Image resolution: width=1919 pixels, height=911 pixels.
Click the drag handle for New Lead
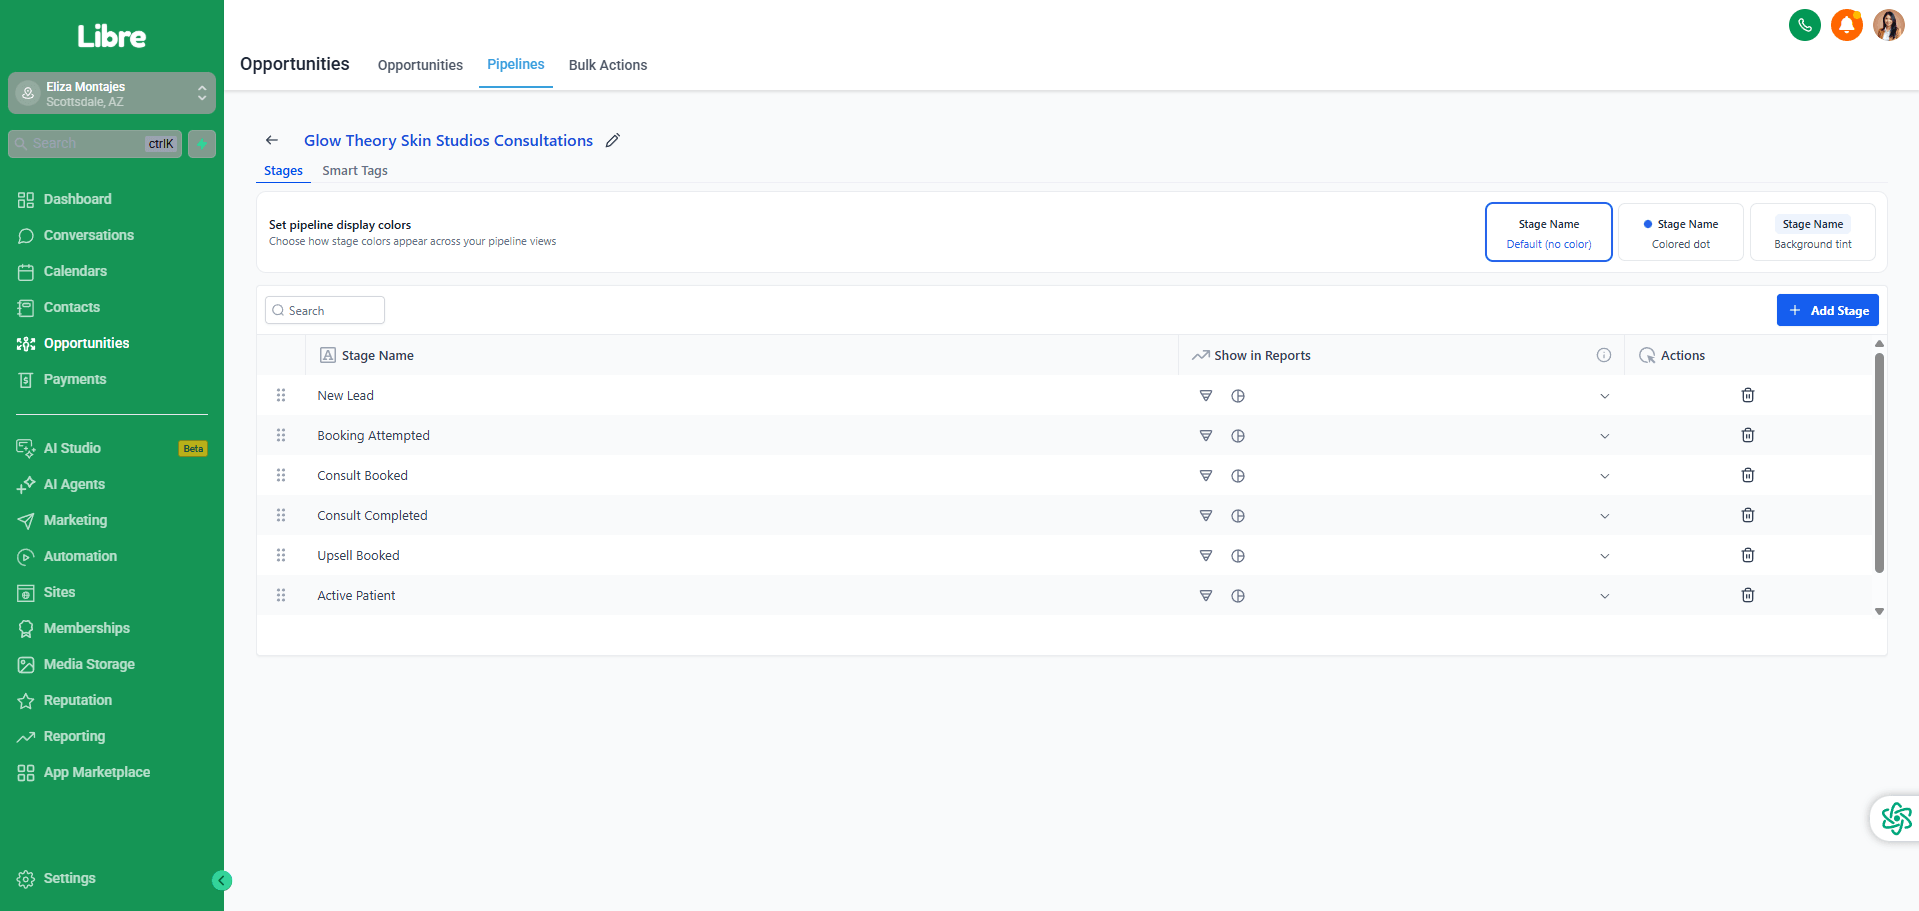(x=281, y=395)
